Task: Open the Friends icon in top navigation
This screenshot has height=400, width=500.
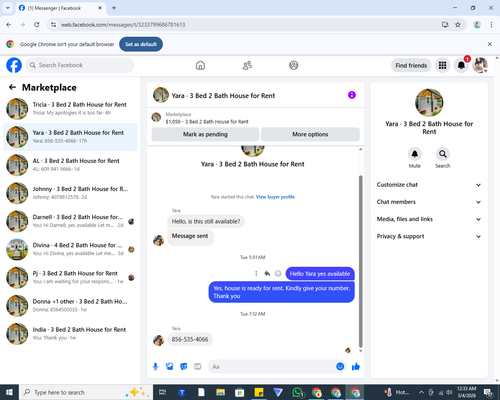Action: 247,65
